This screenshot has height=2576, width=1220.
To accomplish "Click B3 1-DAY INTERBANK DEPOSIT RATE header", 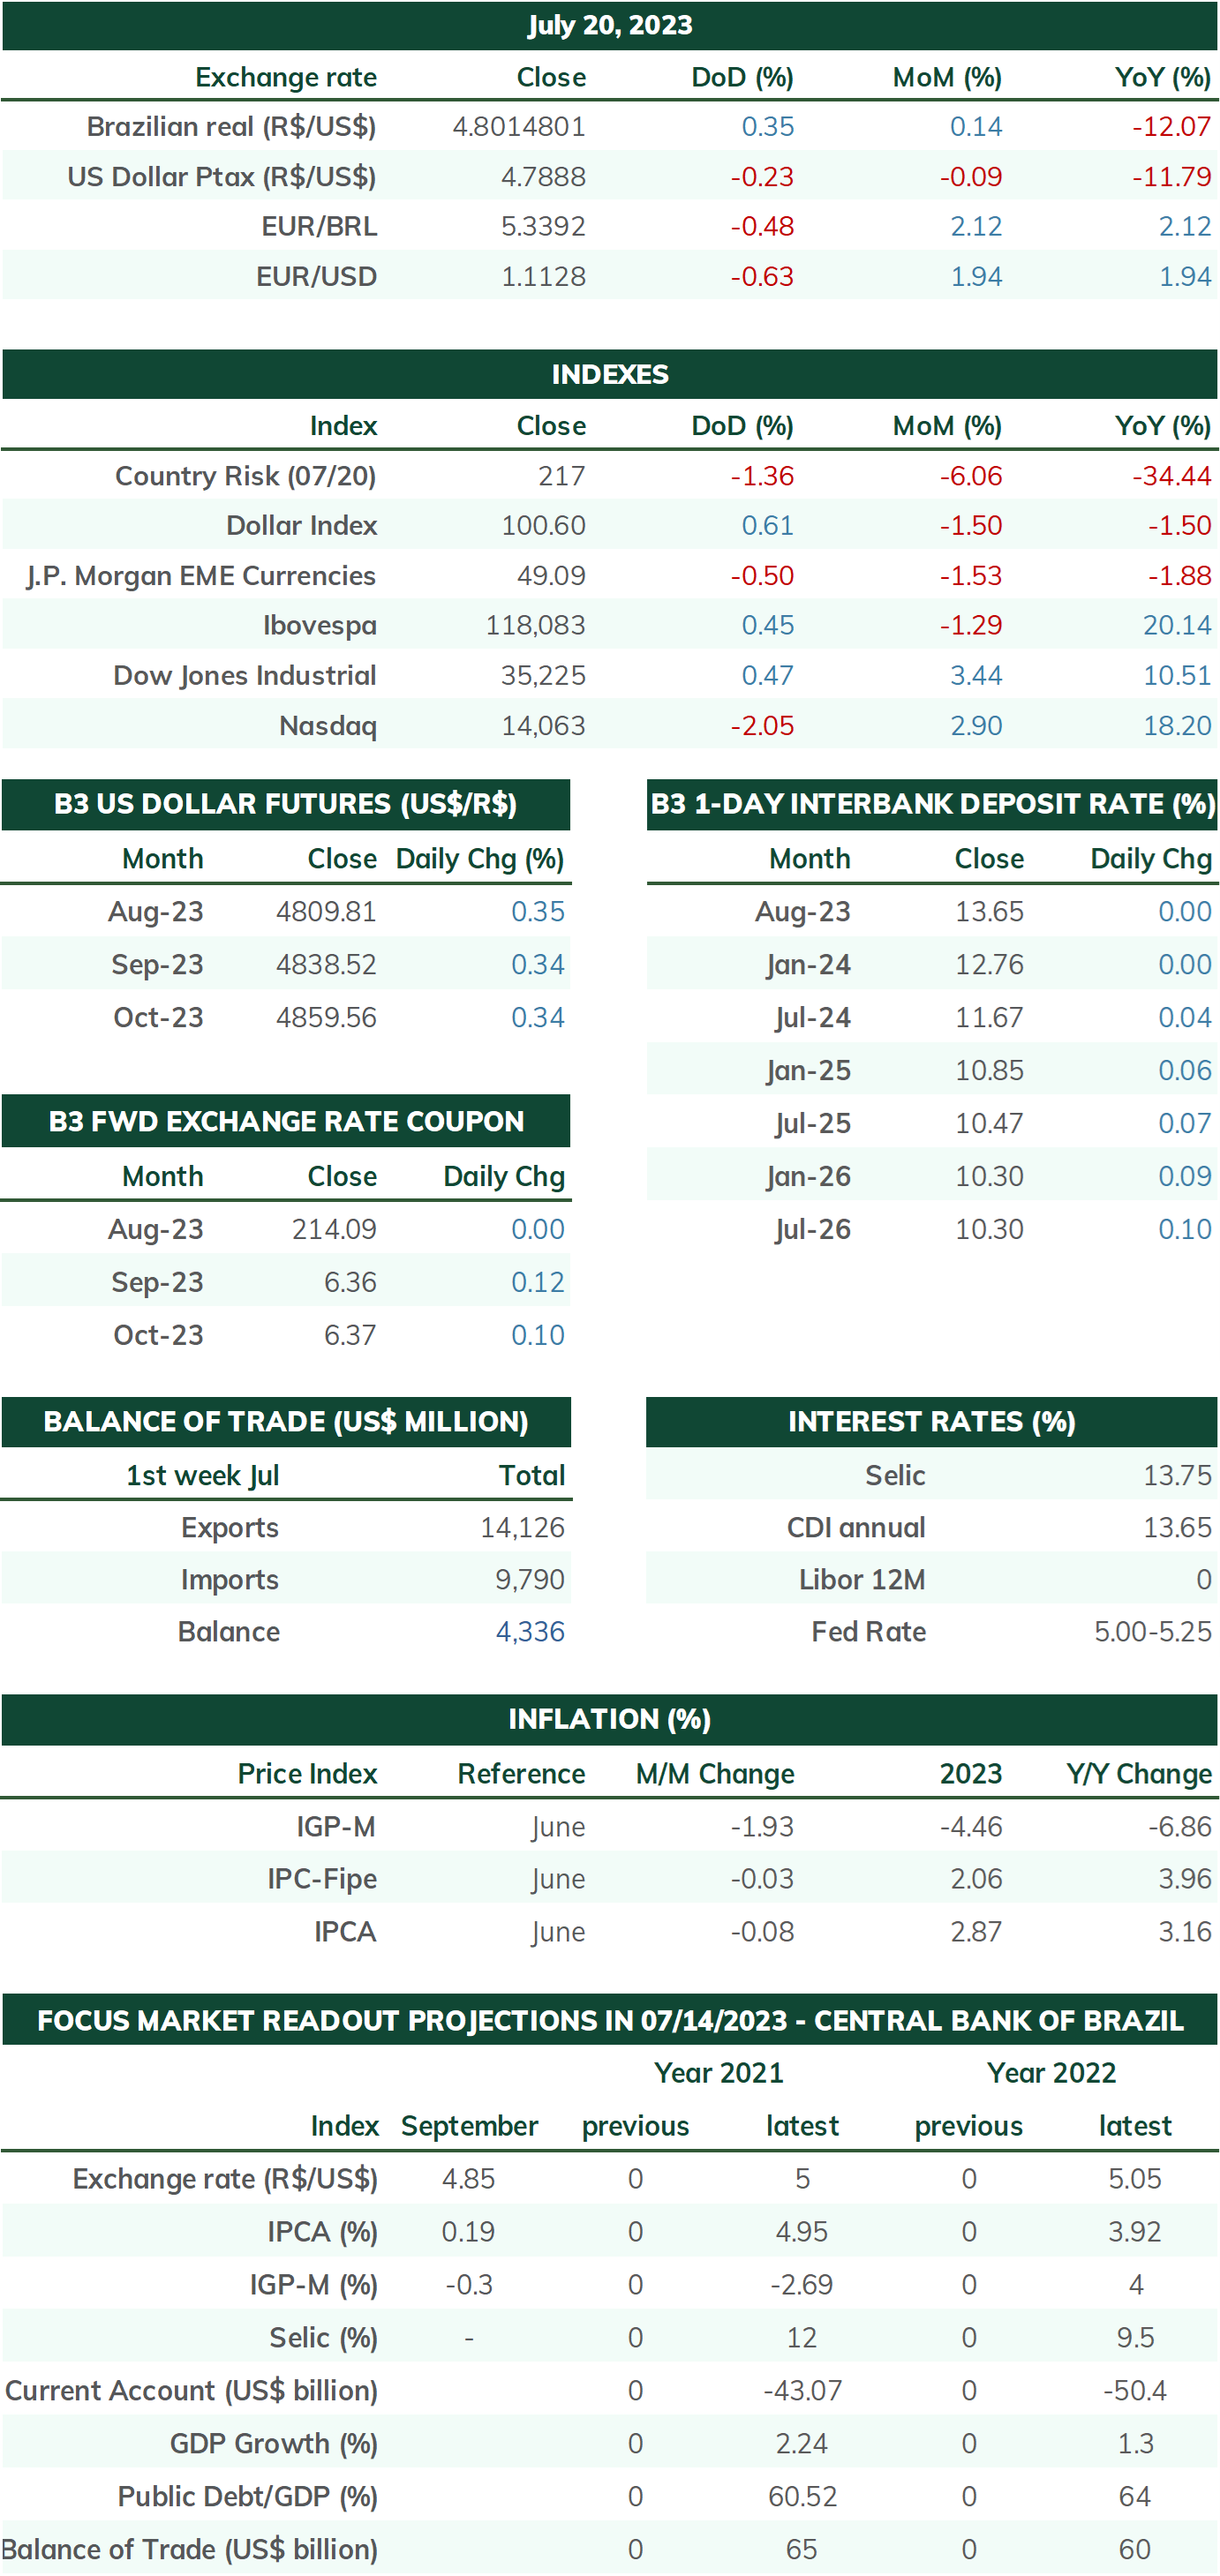I will pyautogui.click(x=932, y=804).
